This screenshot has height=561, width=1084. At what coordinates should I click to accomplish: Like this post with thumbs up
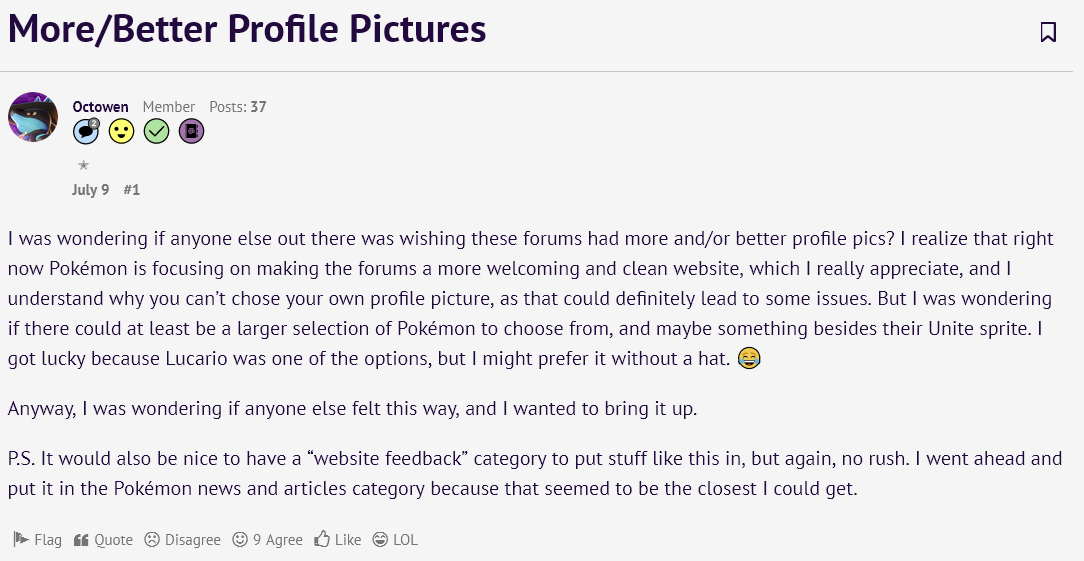[x=338, y=540]
